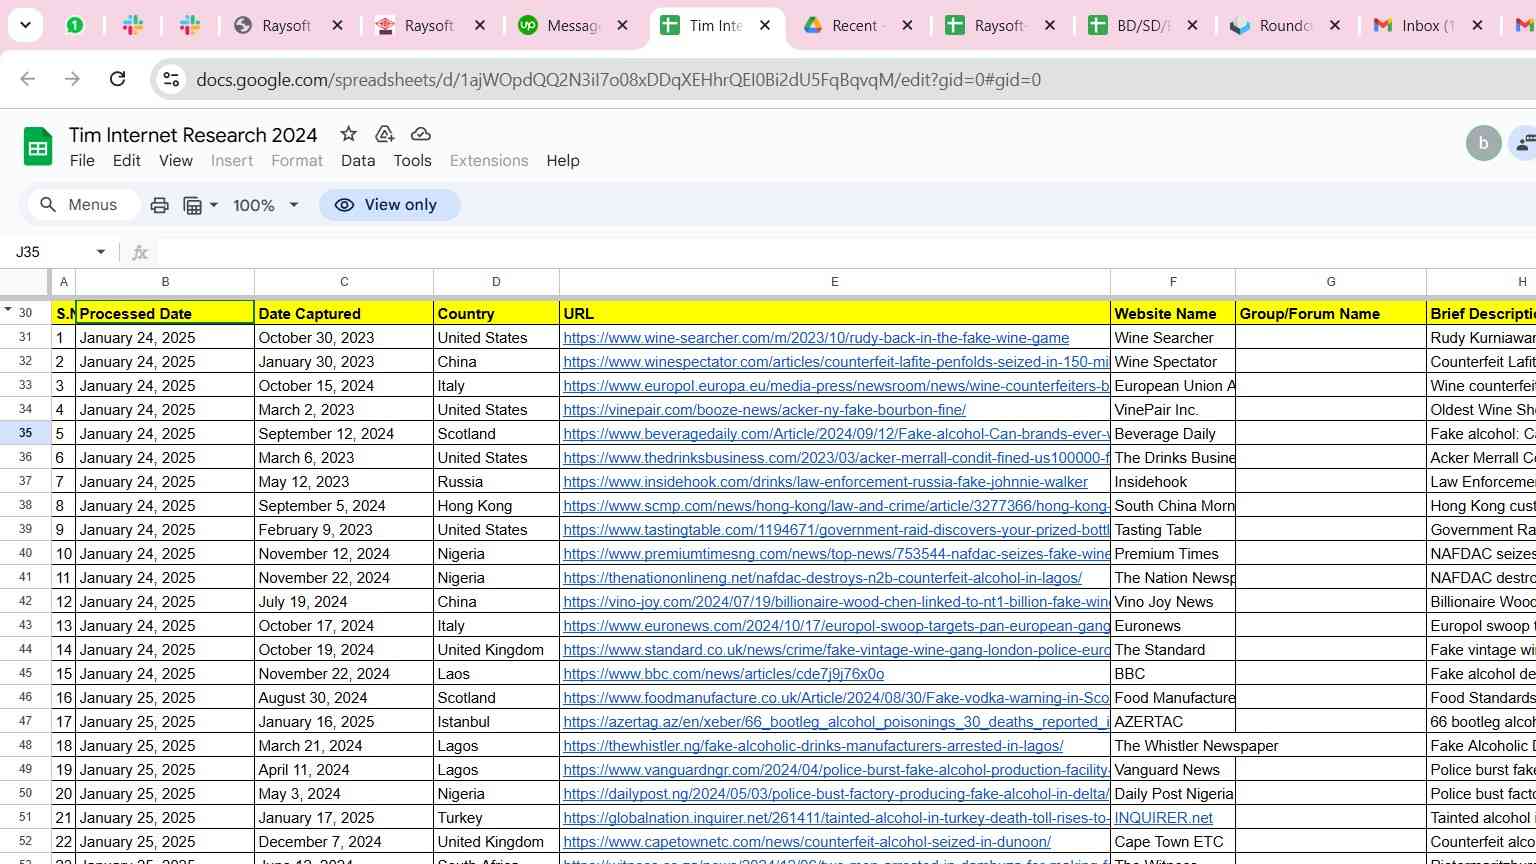Open the winespectator.com counterfeit Lafite link
The width and height of the screenshot is (1536, 864).
coord(836,362)
